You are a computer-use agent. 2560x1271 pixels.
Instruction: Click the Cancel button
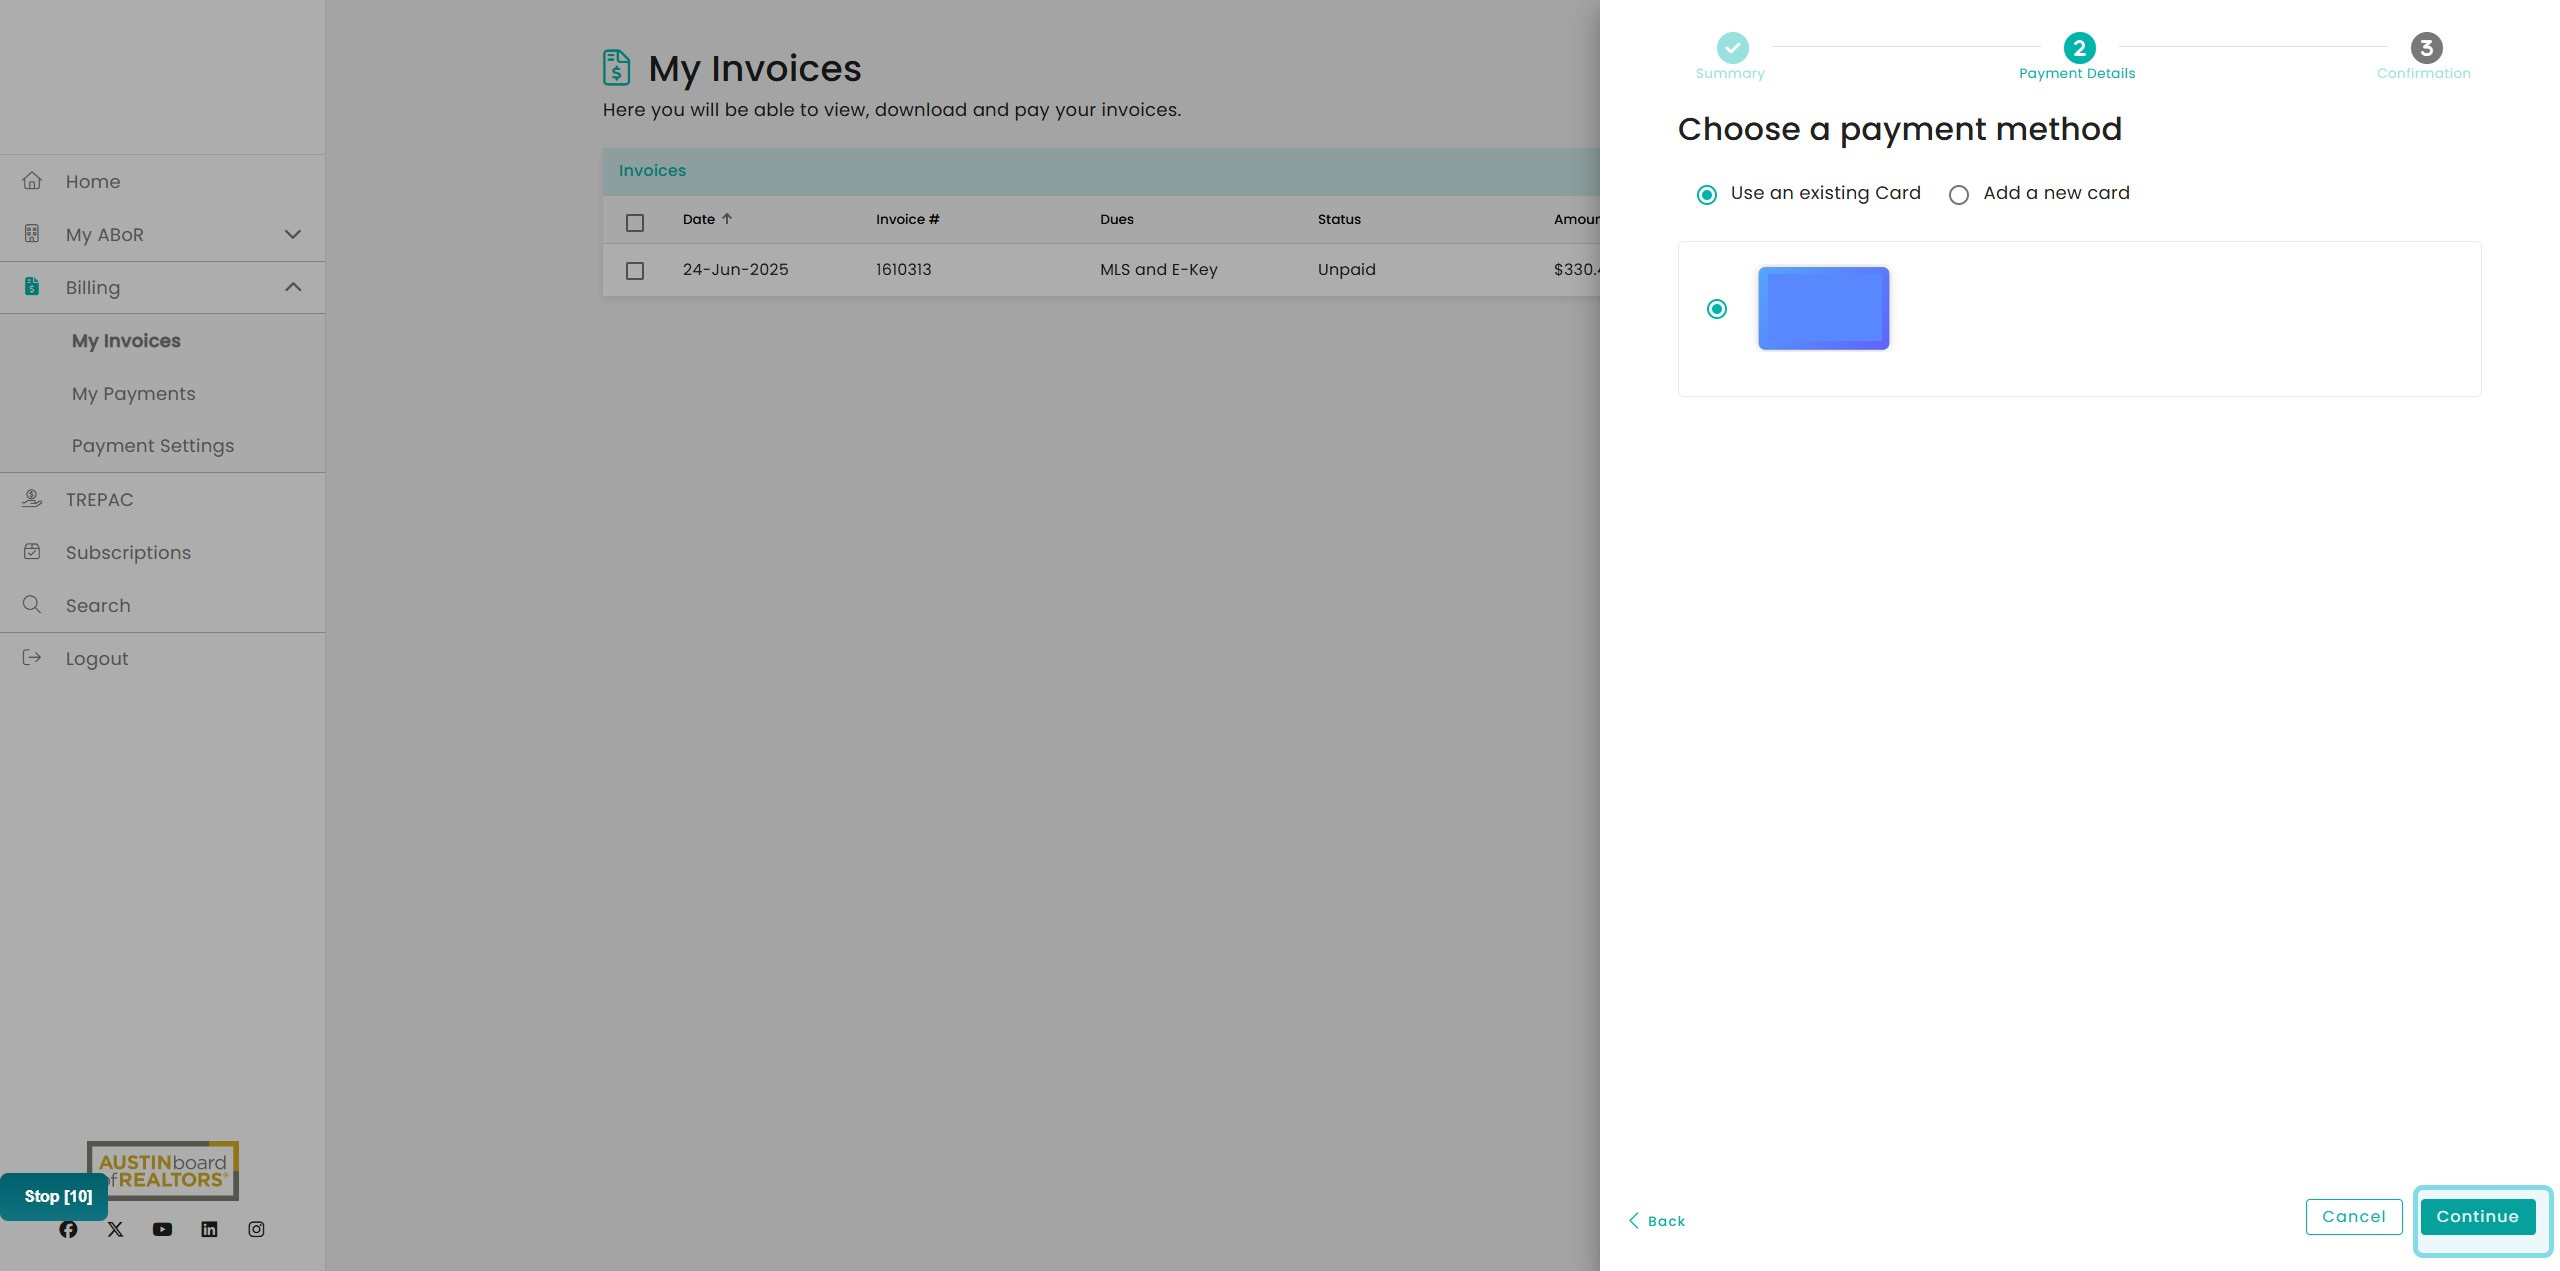pos(2353,1216)
